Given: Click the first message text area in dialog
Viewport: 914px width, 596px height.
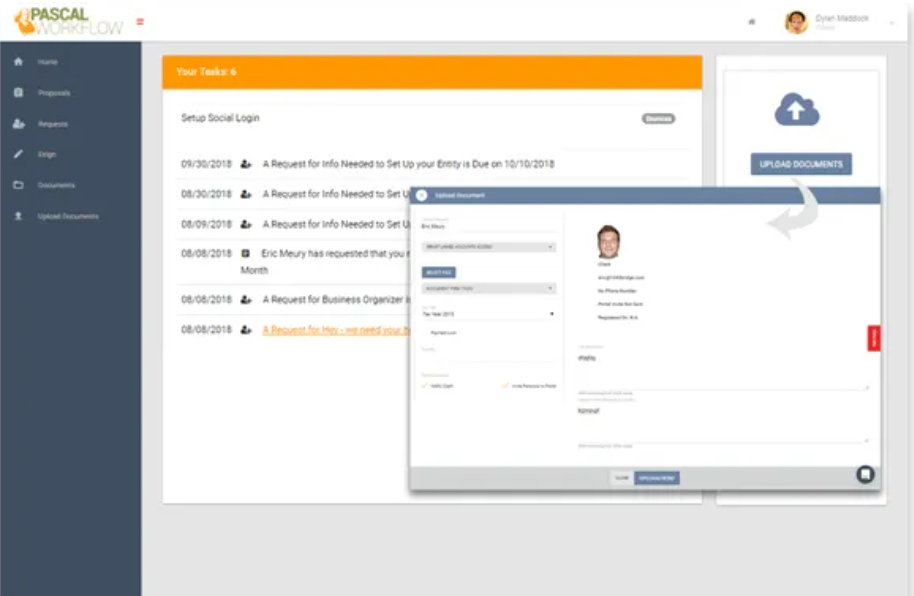Looking at the screenshot, I should pyautogui.click(x=723, y=371).
